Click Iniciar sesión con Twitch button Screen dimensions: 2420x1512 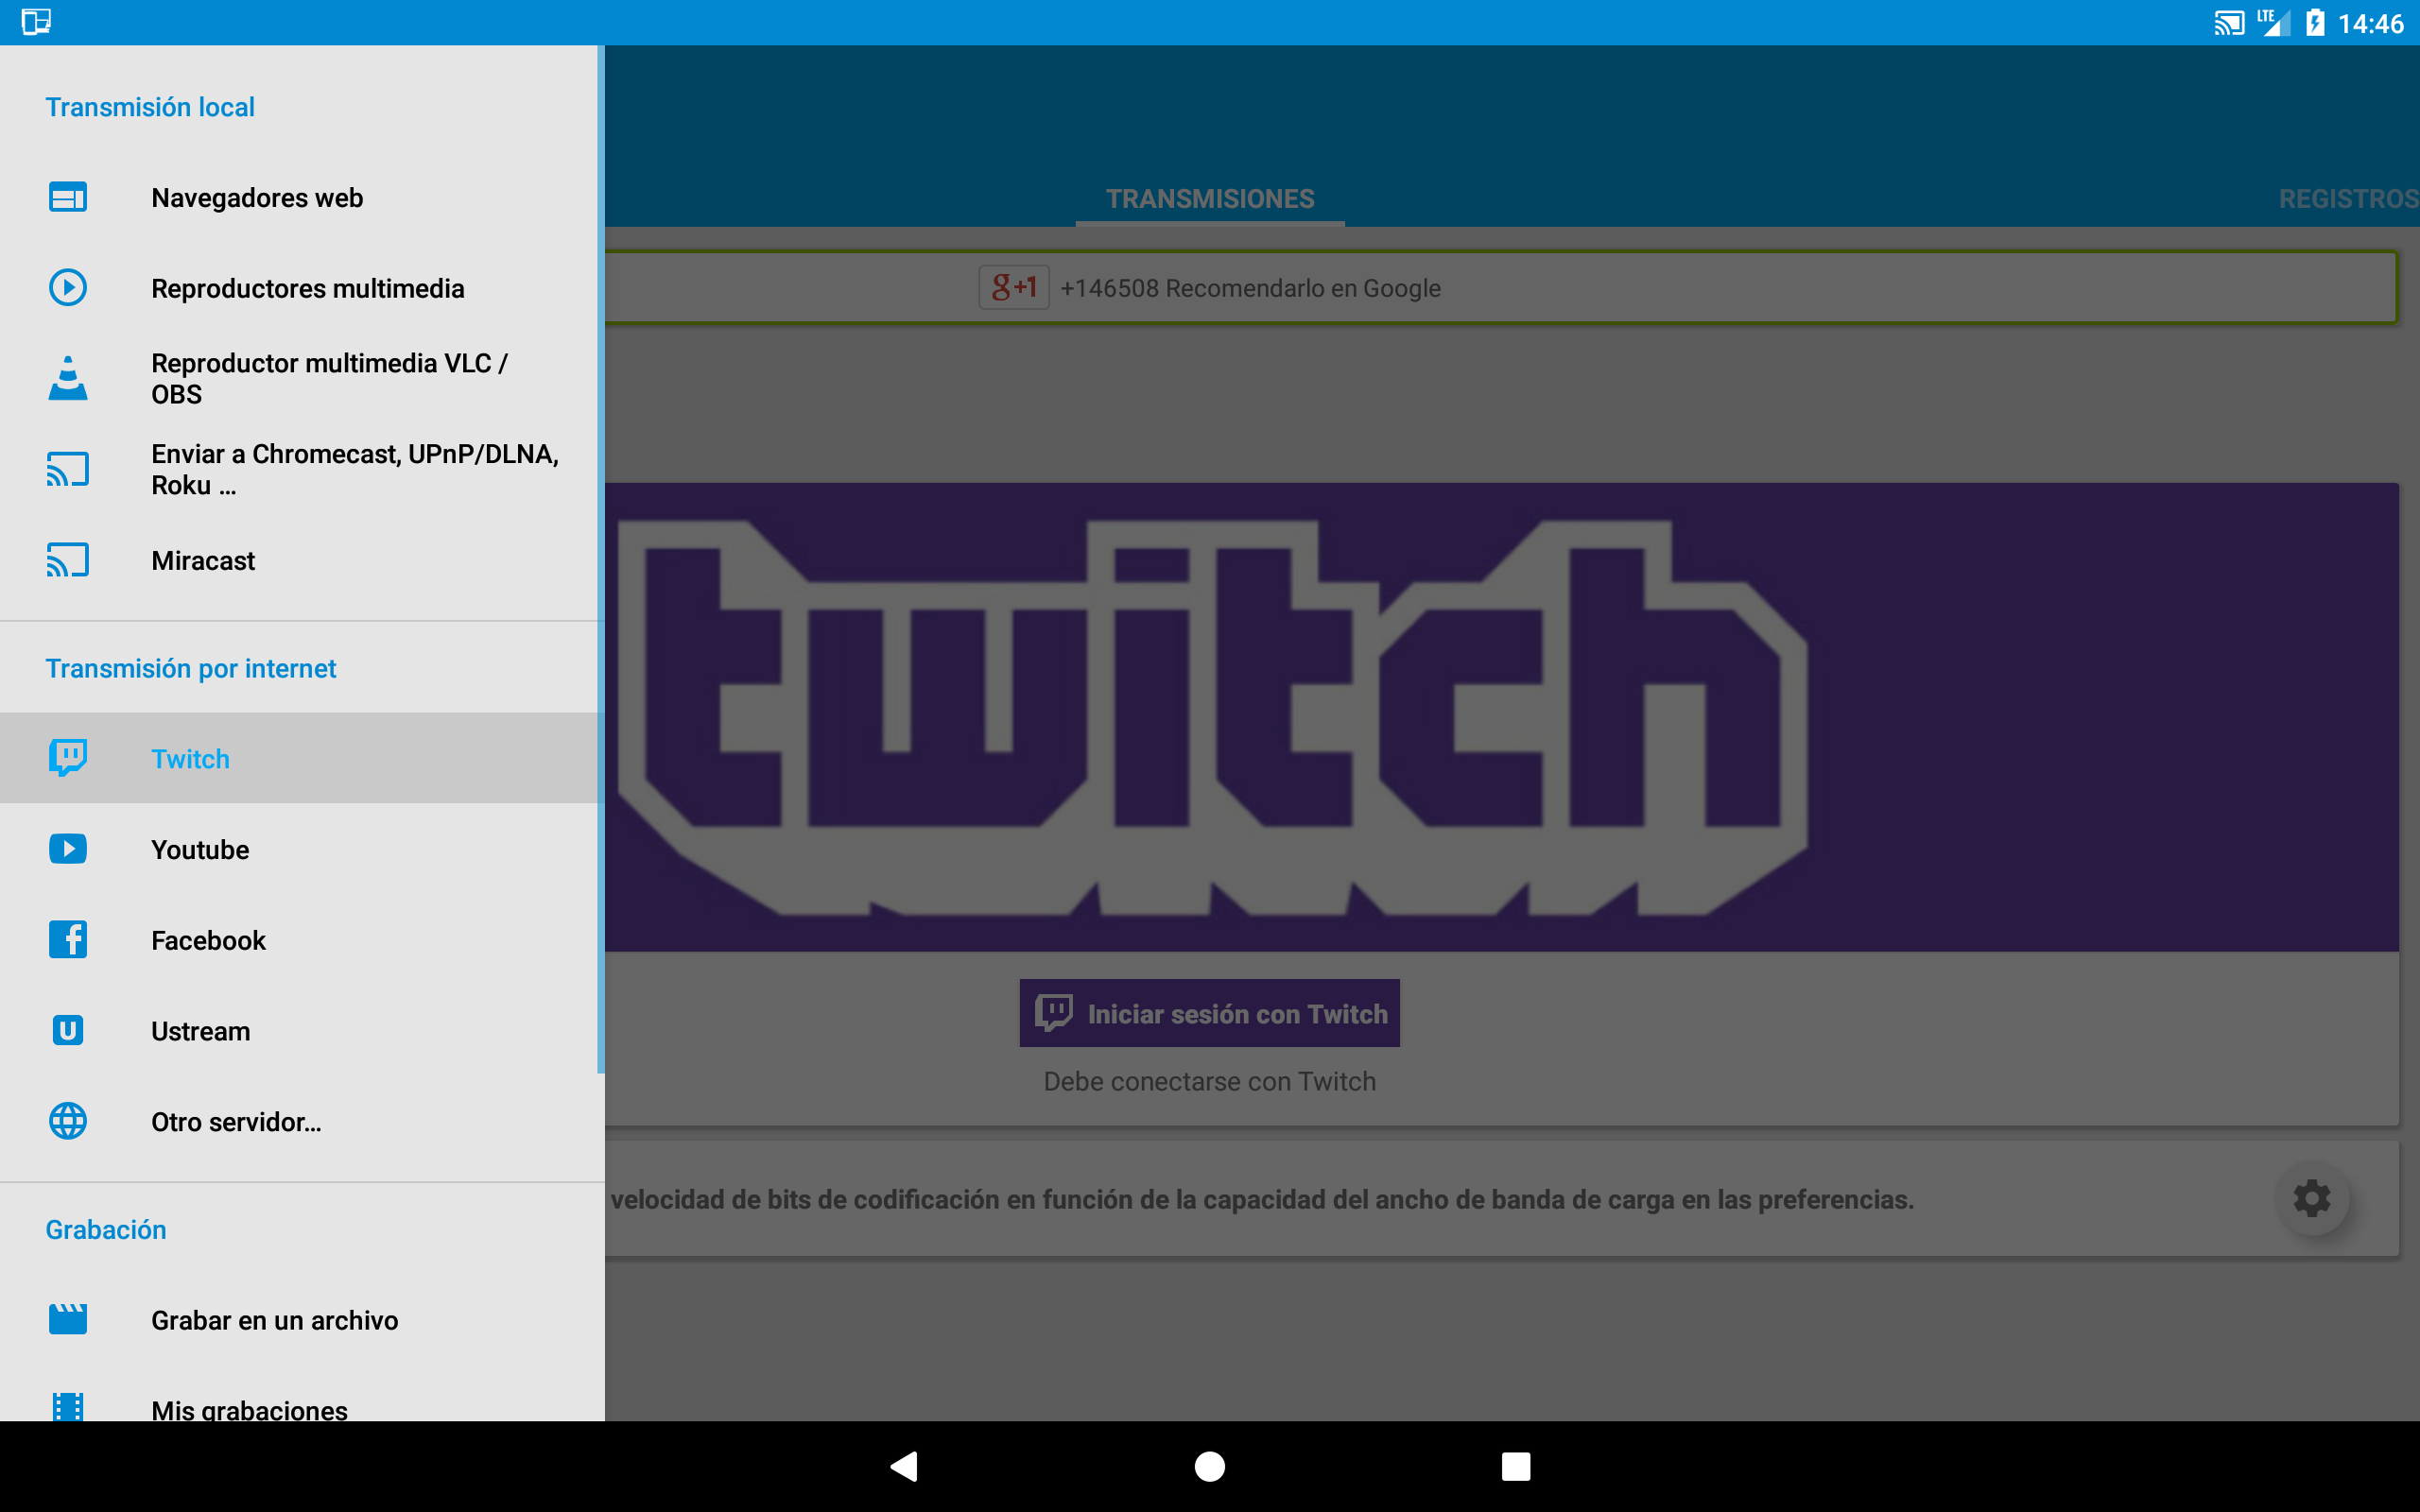pos(1210,1013)
